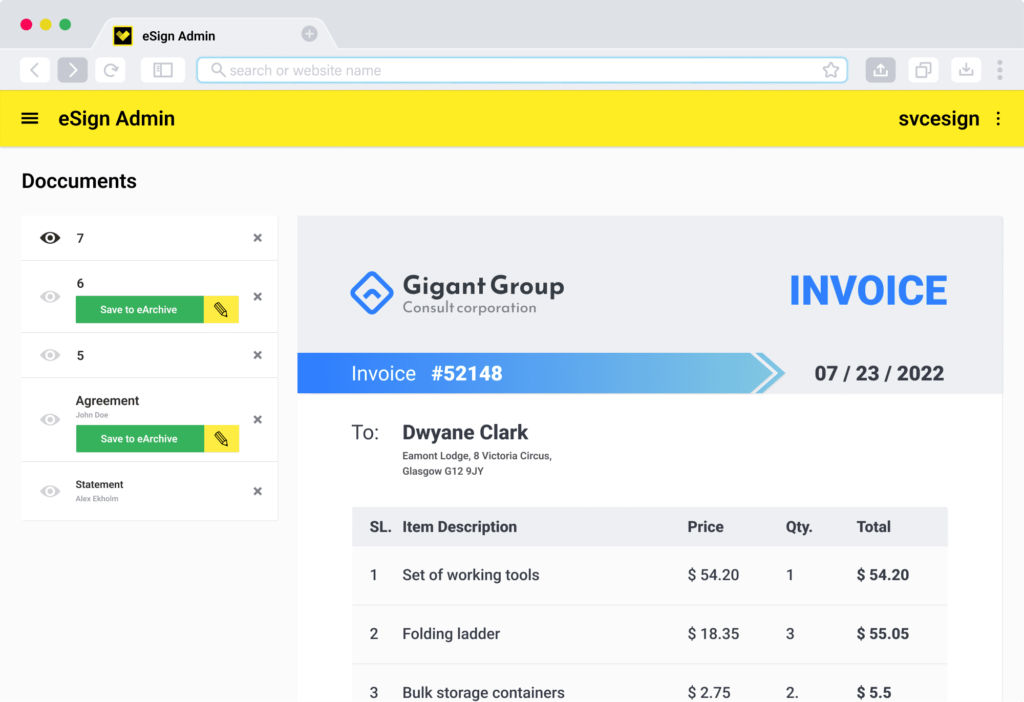This screenshot has height=702, width=1024.
Task: Click the $ 55.05 total value
Action: click(883, 634)
